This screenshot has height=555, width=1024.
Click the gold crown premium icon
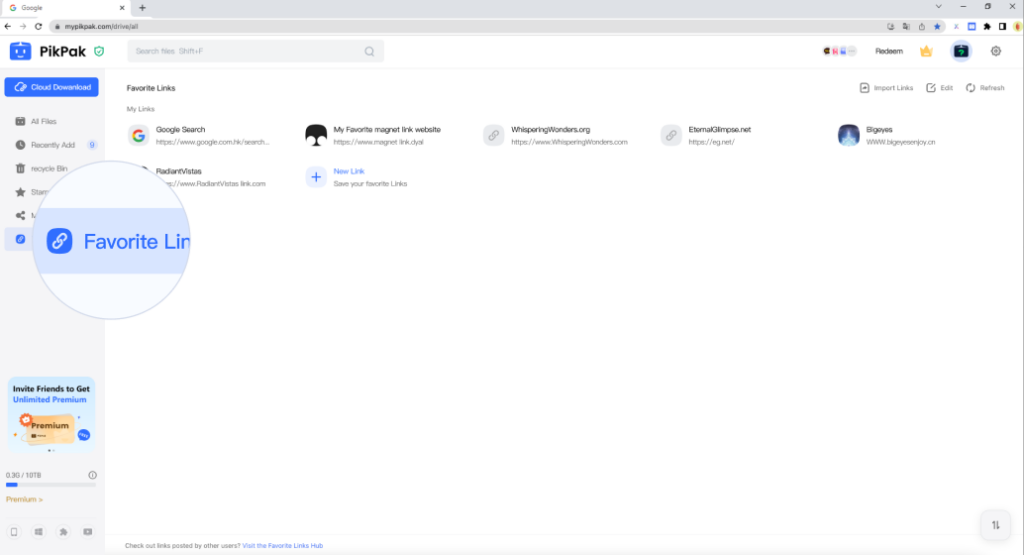click(926, 51)
